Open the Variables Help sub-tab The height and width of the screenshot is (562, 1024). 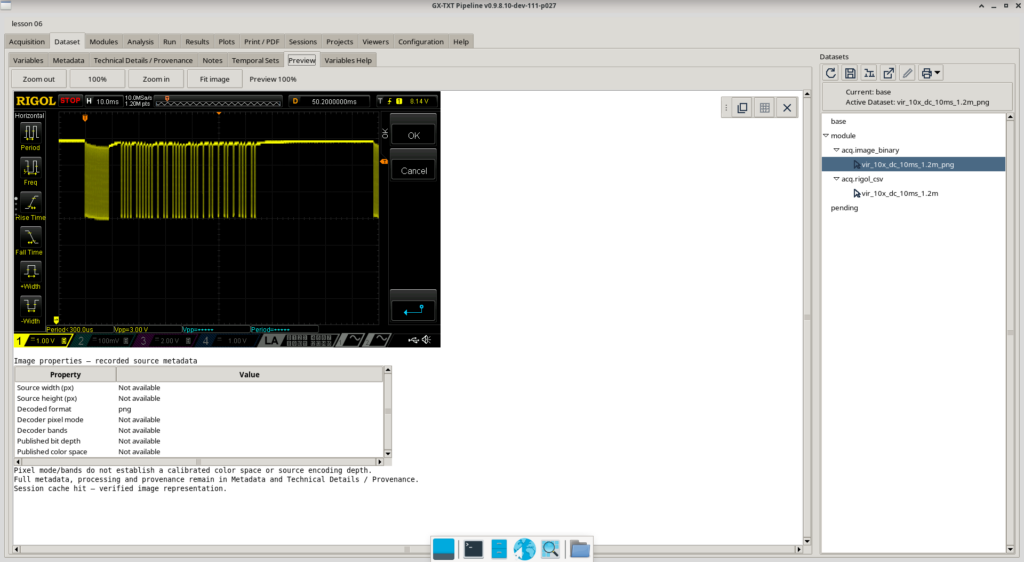348,60
